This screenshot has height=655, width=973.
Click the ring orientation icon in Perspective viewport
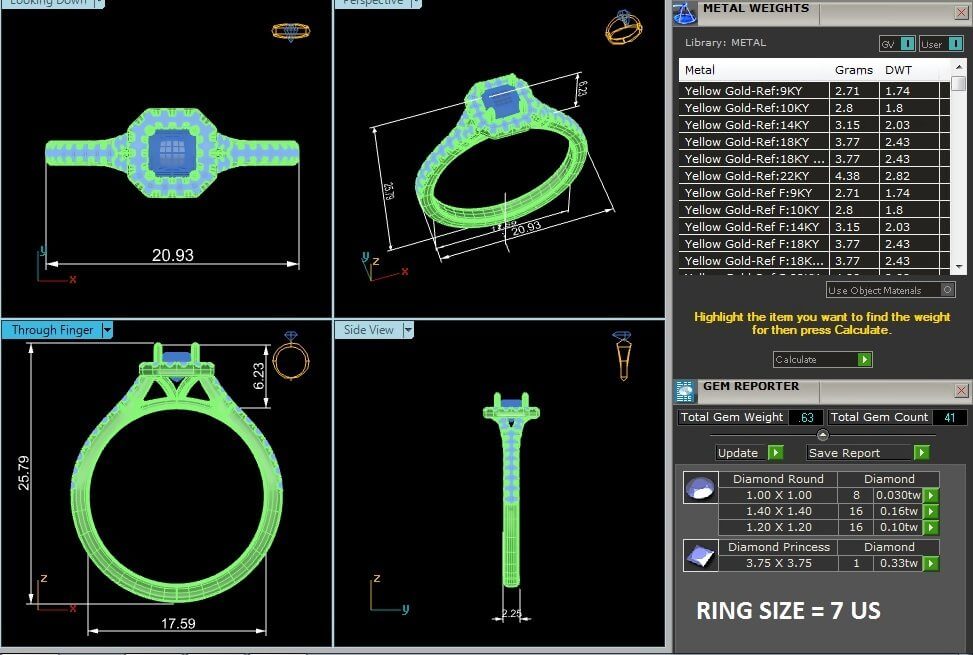tap(623, 27)
